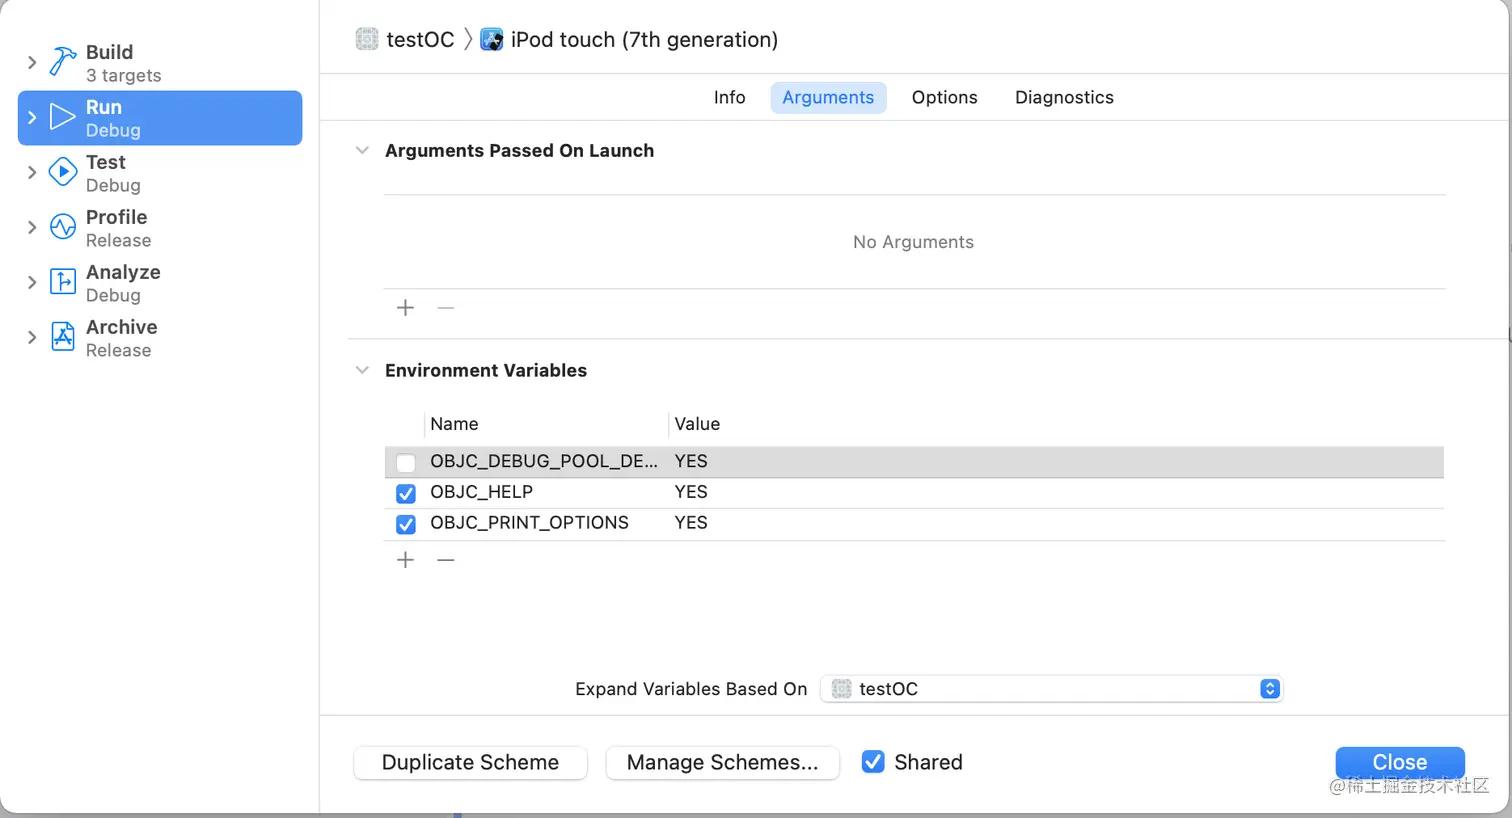Click the Analyze action icon
1512x818 pixels.
tap(63, 282)
